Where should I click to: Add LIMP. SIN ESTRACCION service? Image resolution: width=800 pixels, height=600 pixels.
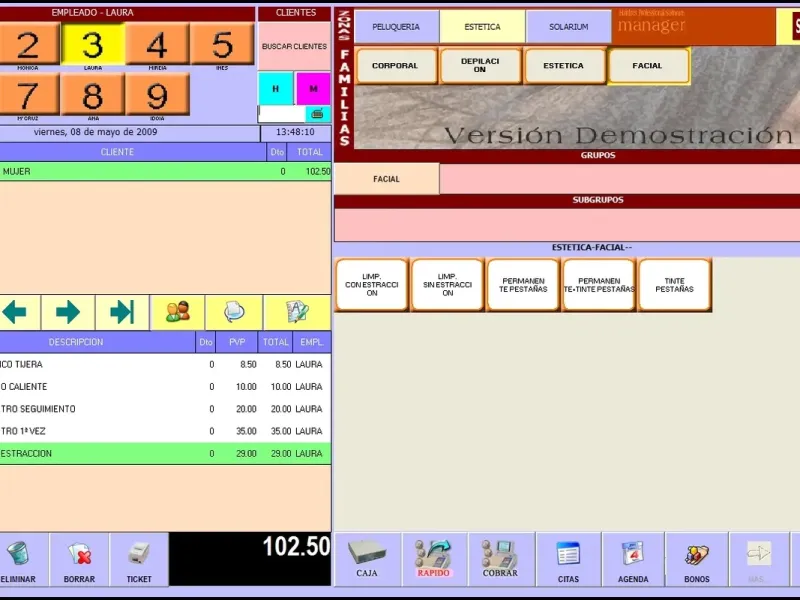[447, 285]
